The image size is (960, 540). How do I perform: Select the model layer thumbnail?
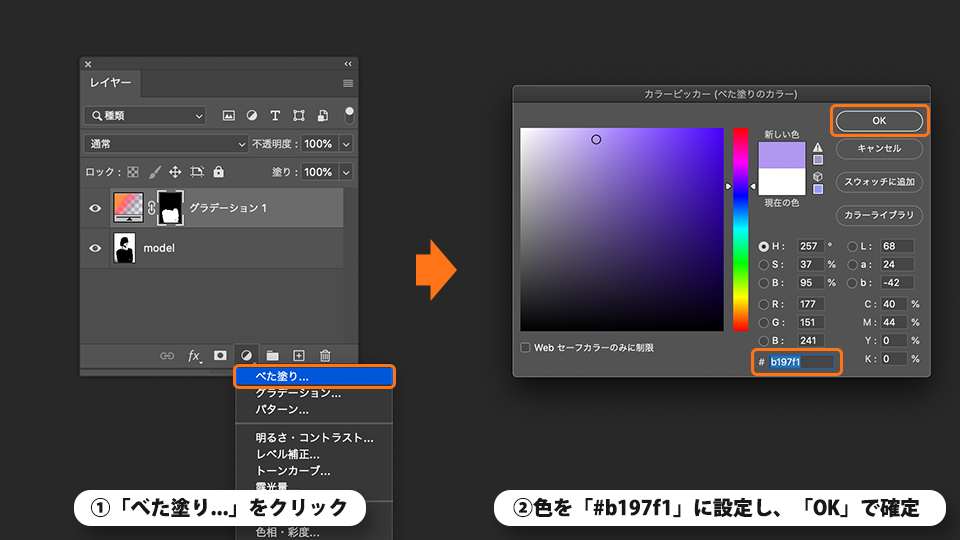pos(125,248)
